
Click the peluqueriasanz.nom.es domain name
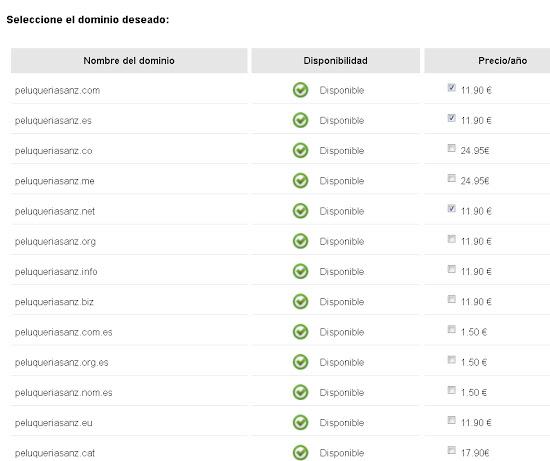(x=63, y=393)
